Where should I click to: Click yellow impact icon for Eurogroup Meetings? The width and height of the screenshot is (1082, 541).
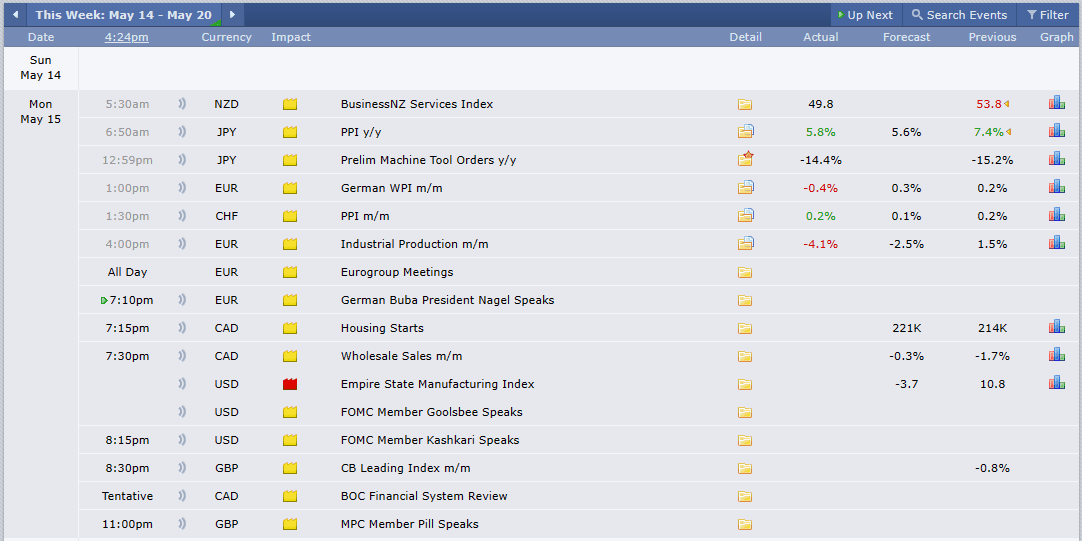tap(290, 272)
